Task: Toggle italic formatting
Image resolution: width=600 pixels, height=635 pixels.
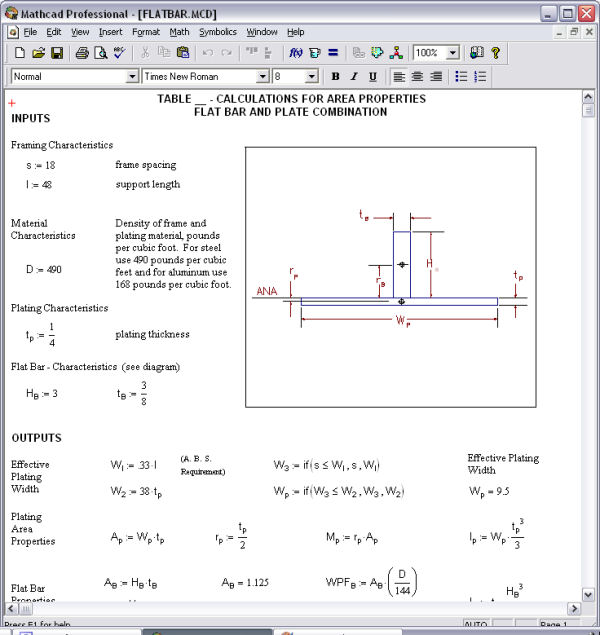Action: pos(354,77)
